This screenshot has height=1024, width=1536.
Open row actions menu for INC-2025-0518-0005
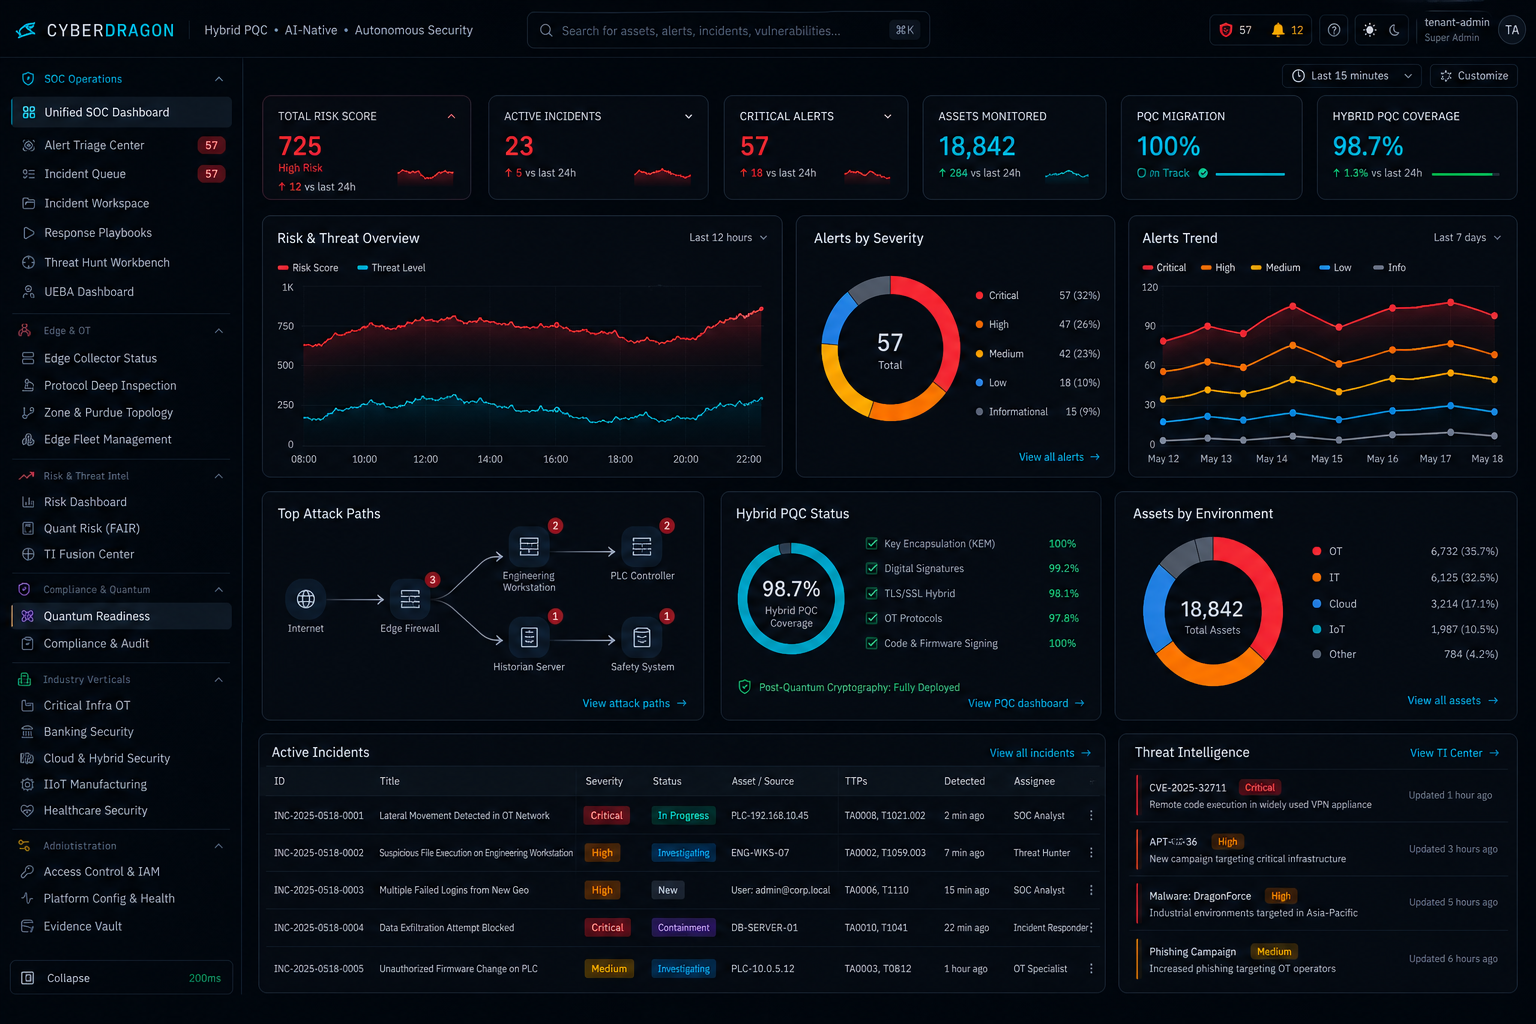[x=1091, y=969]
